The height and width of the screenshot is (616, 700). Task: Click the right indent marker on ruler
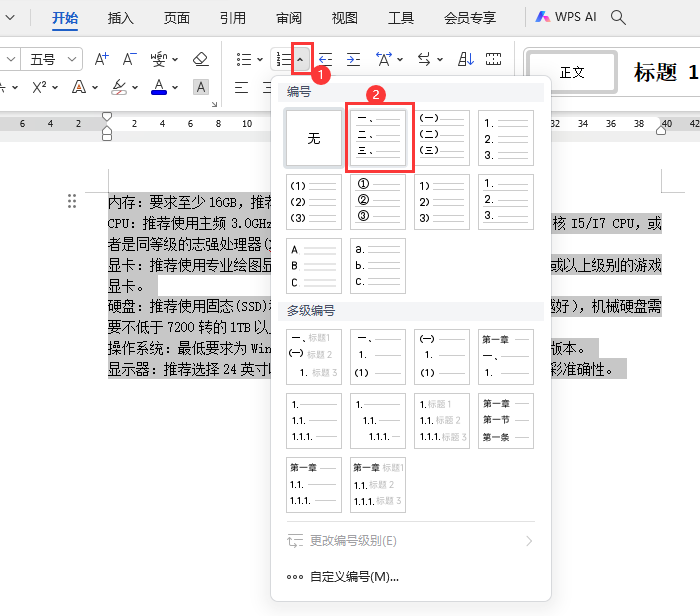661,129
